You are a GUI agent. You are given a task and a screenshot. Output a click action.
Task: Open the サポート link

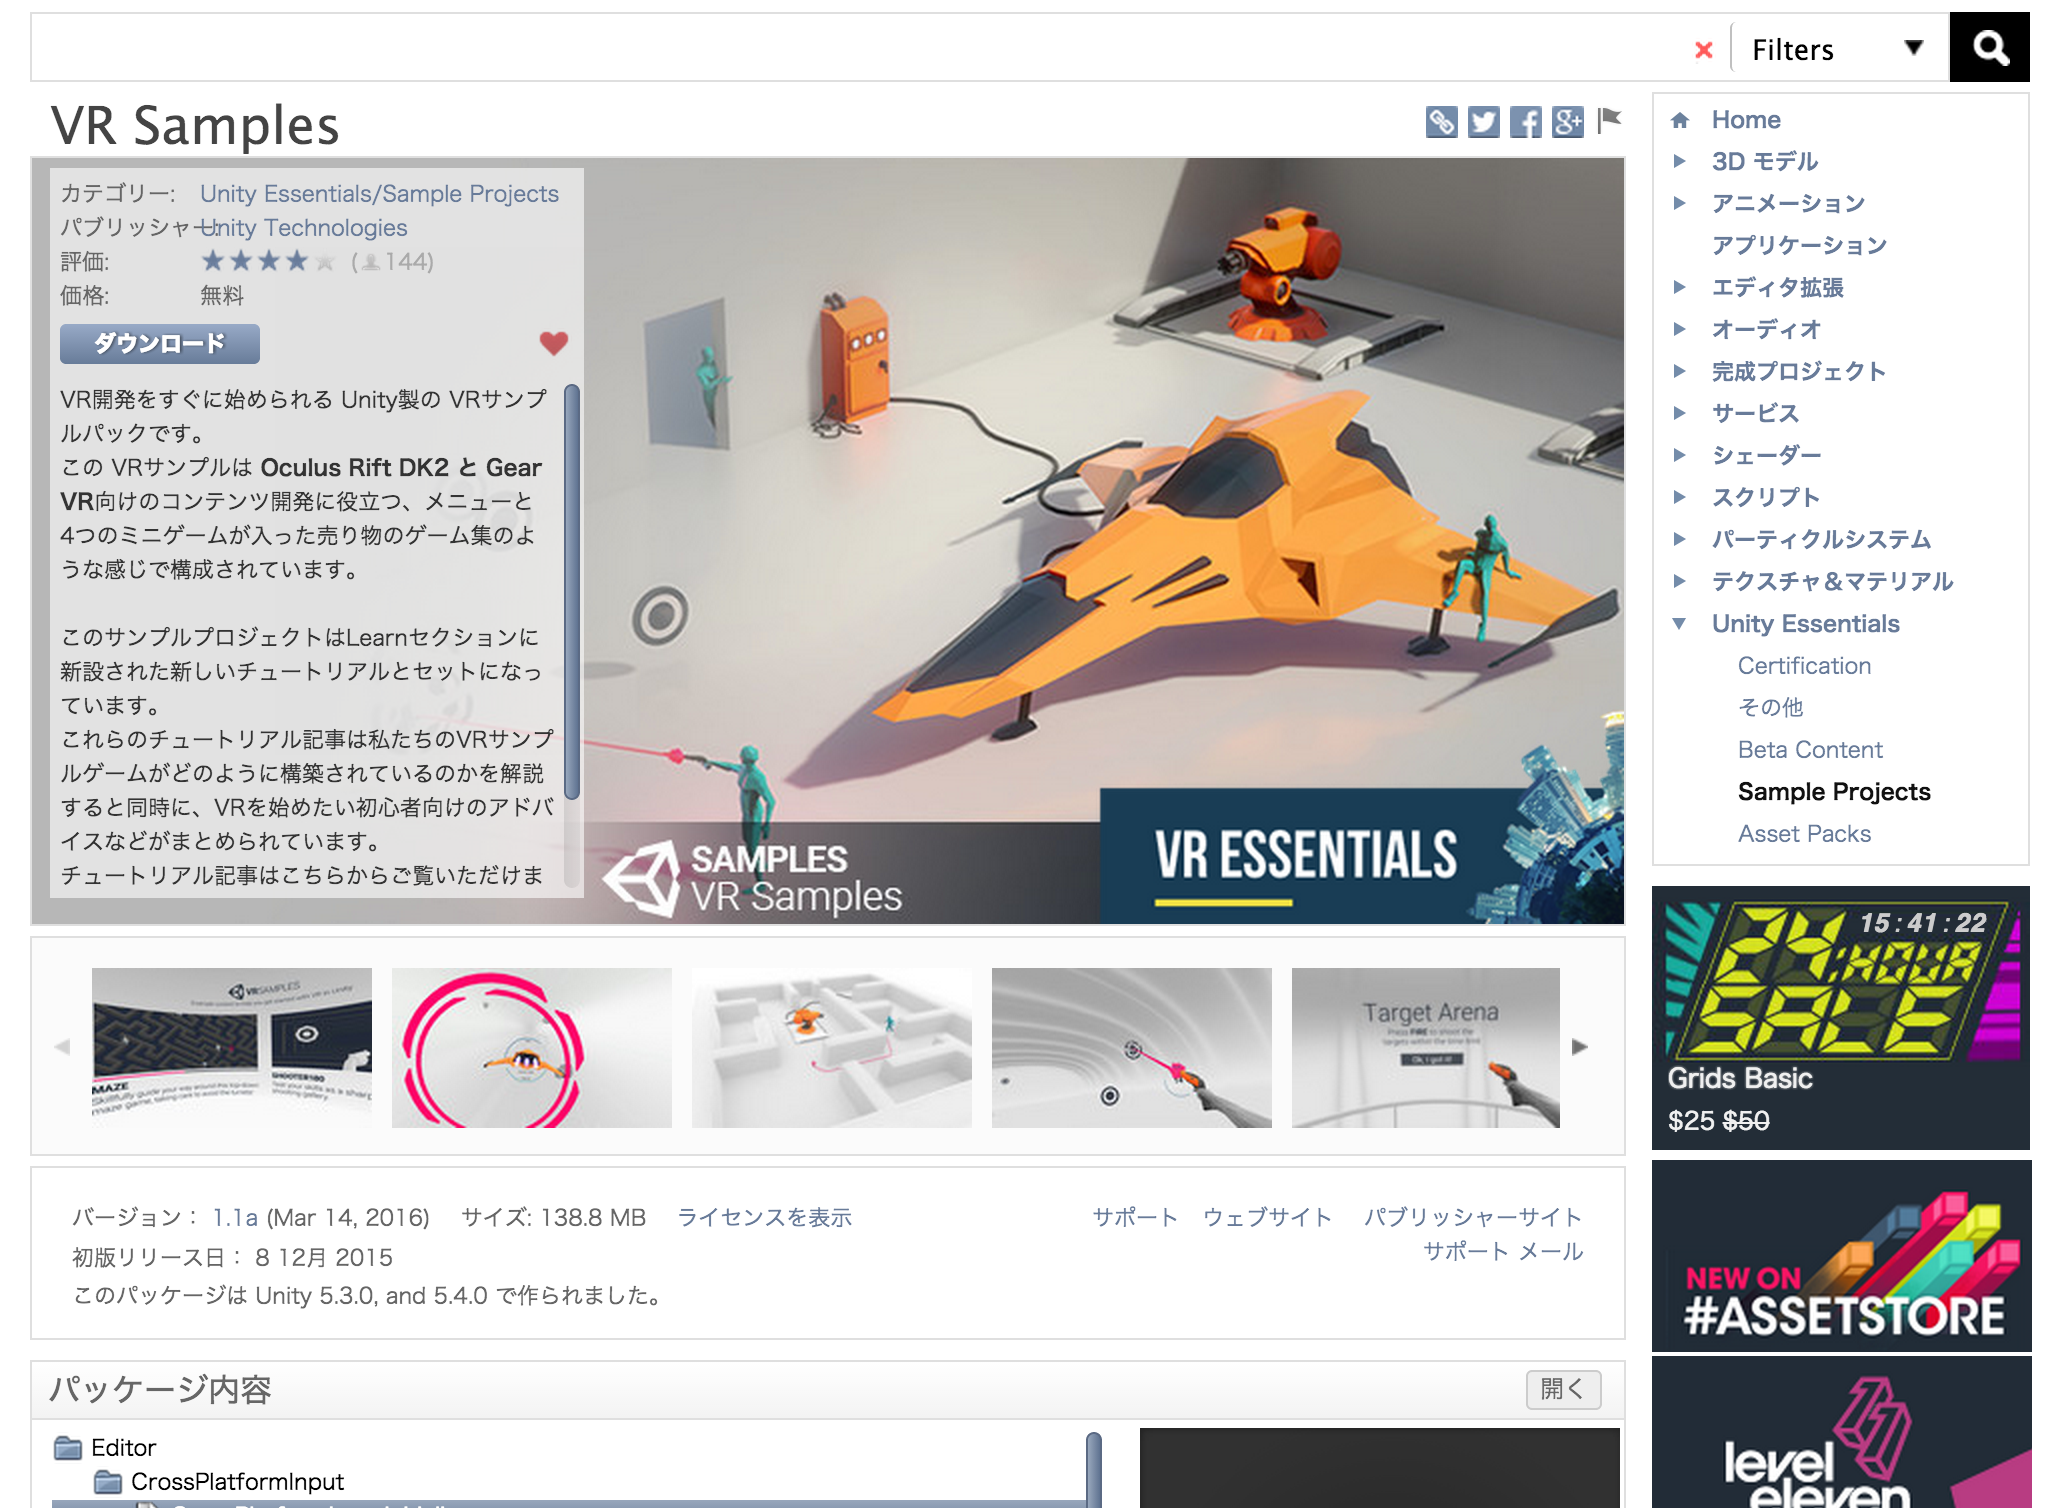click(1135, 1217)
